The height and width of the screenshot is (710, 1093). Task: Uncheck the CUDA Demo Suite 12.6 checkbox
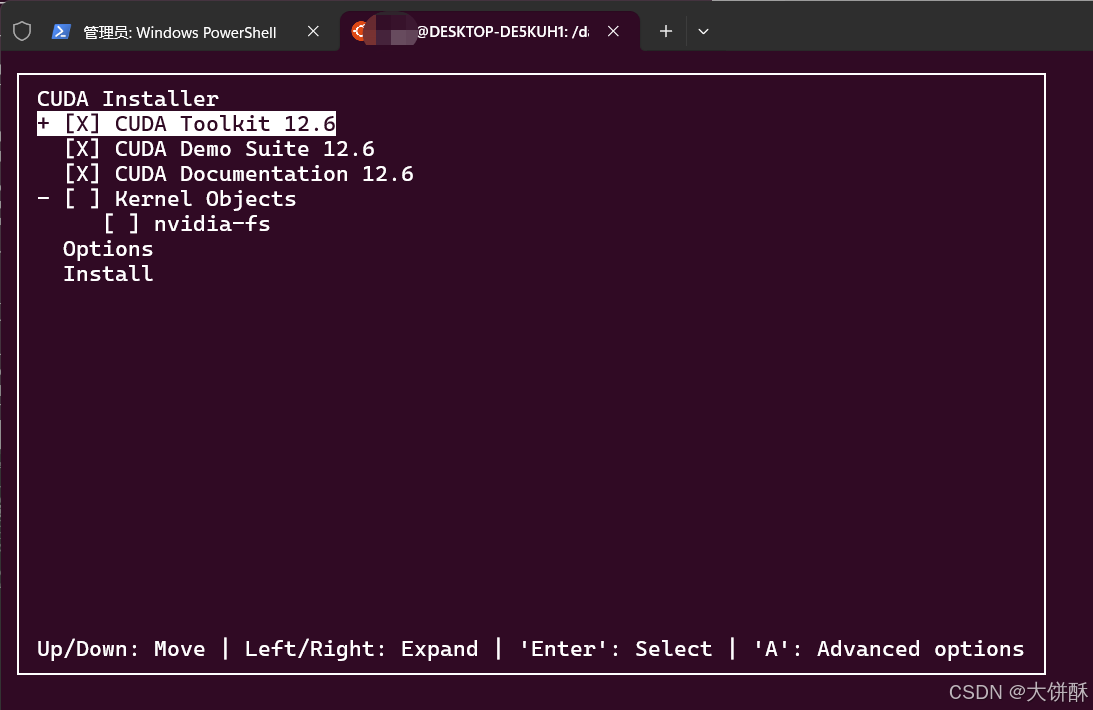click(x=82, y=149)
